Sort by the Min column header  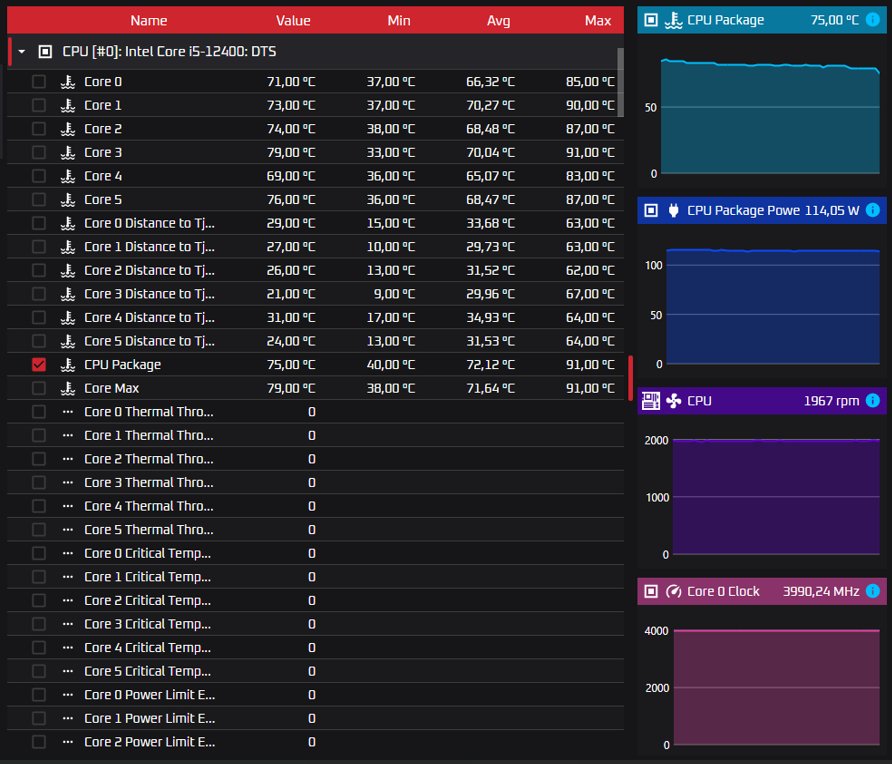pos(399,21)
